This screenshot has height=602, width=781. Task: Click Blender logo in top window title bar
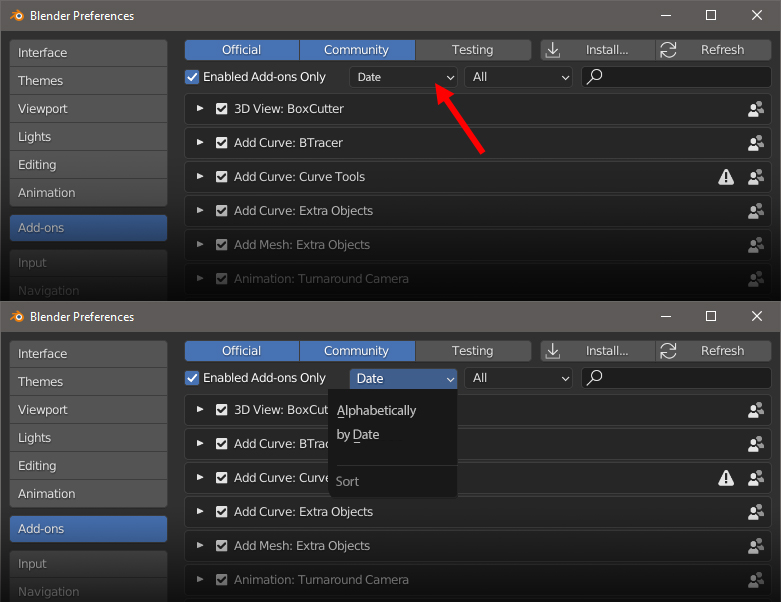pos(17,15)
